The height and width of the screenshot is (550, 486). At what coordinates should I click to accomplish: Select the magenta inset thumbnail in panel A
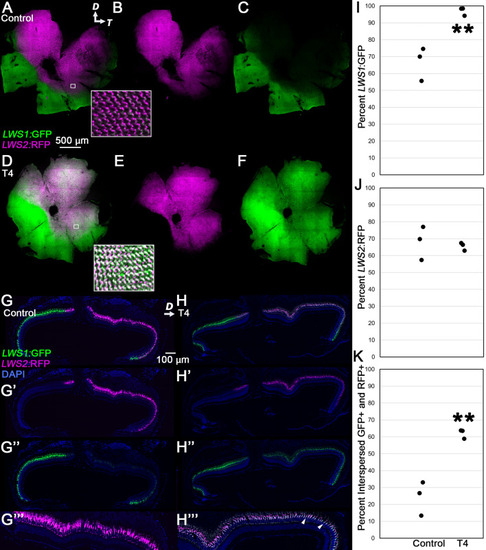(121, 113)
